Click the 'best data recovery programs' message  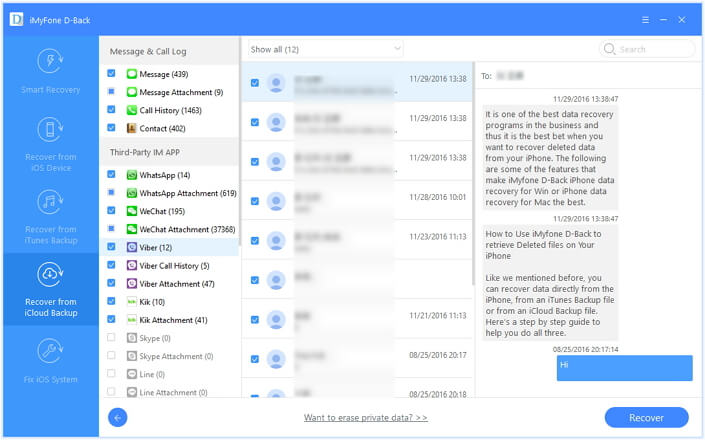(x=550, y=158)
